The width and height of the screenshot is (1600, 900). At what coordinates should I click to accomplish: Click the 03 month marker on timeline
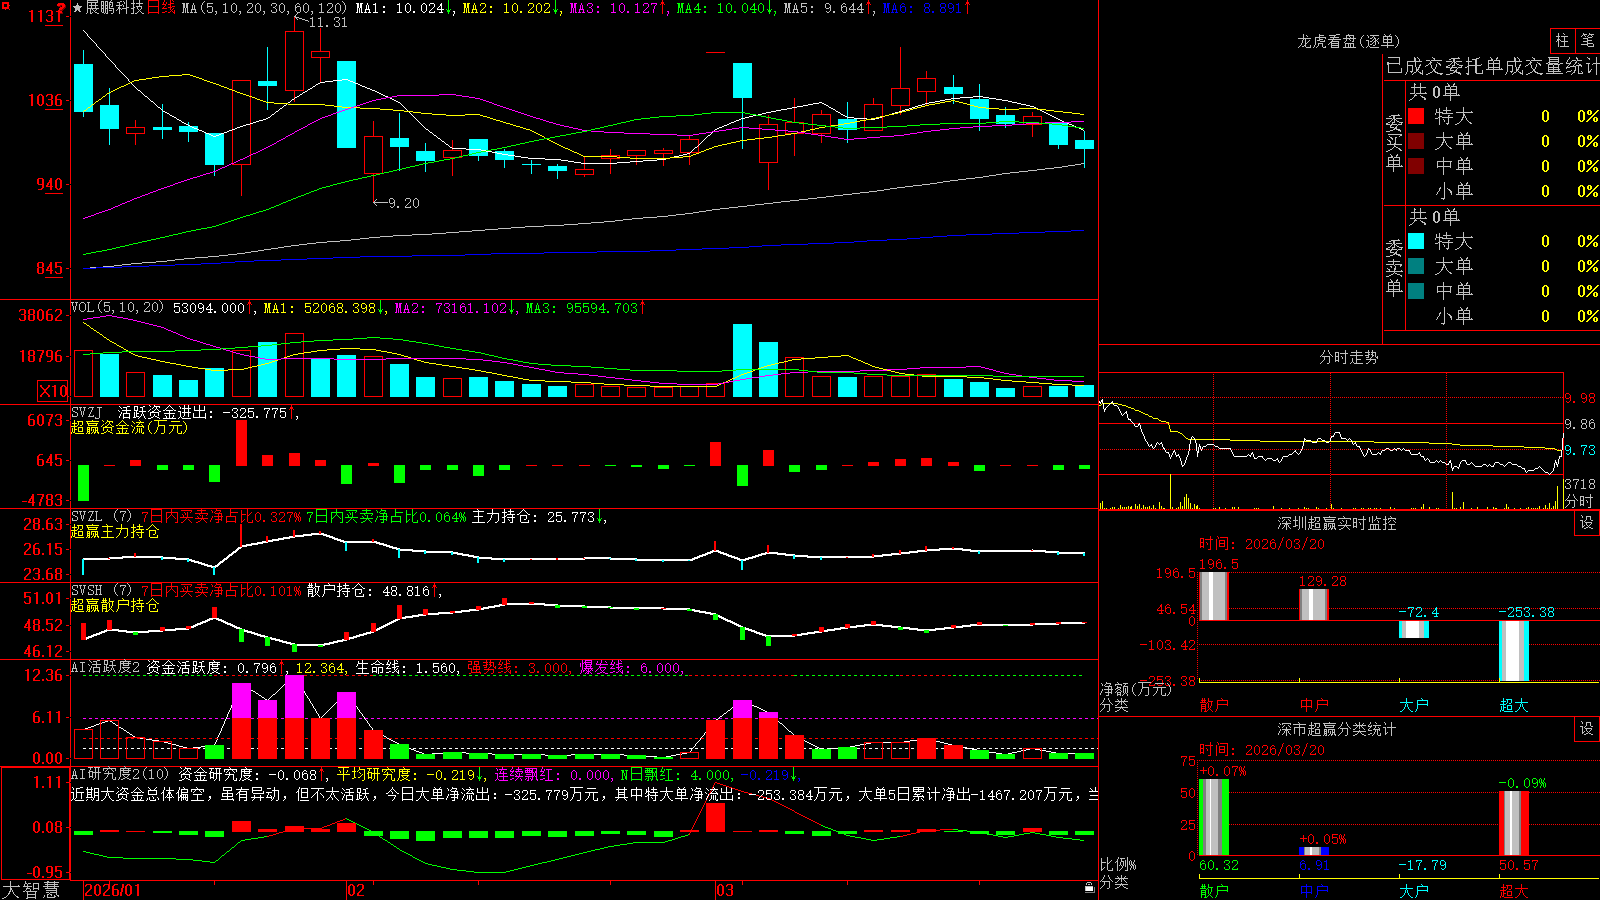pos(725,890)
